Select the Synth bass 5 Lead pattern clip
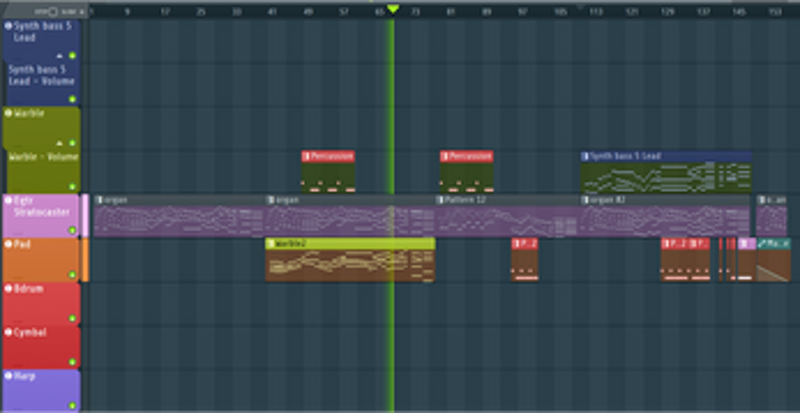Screen dimensions: 800x413 (666, 172)
